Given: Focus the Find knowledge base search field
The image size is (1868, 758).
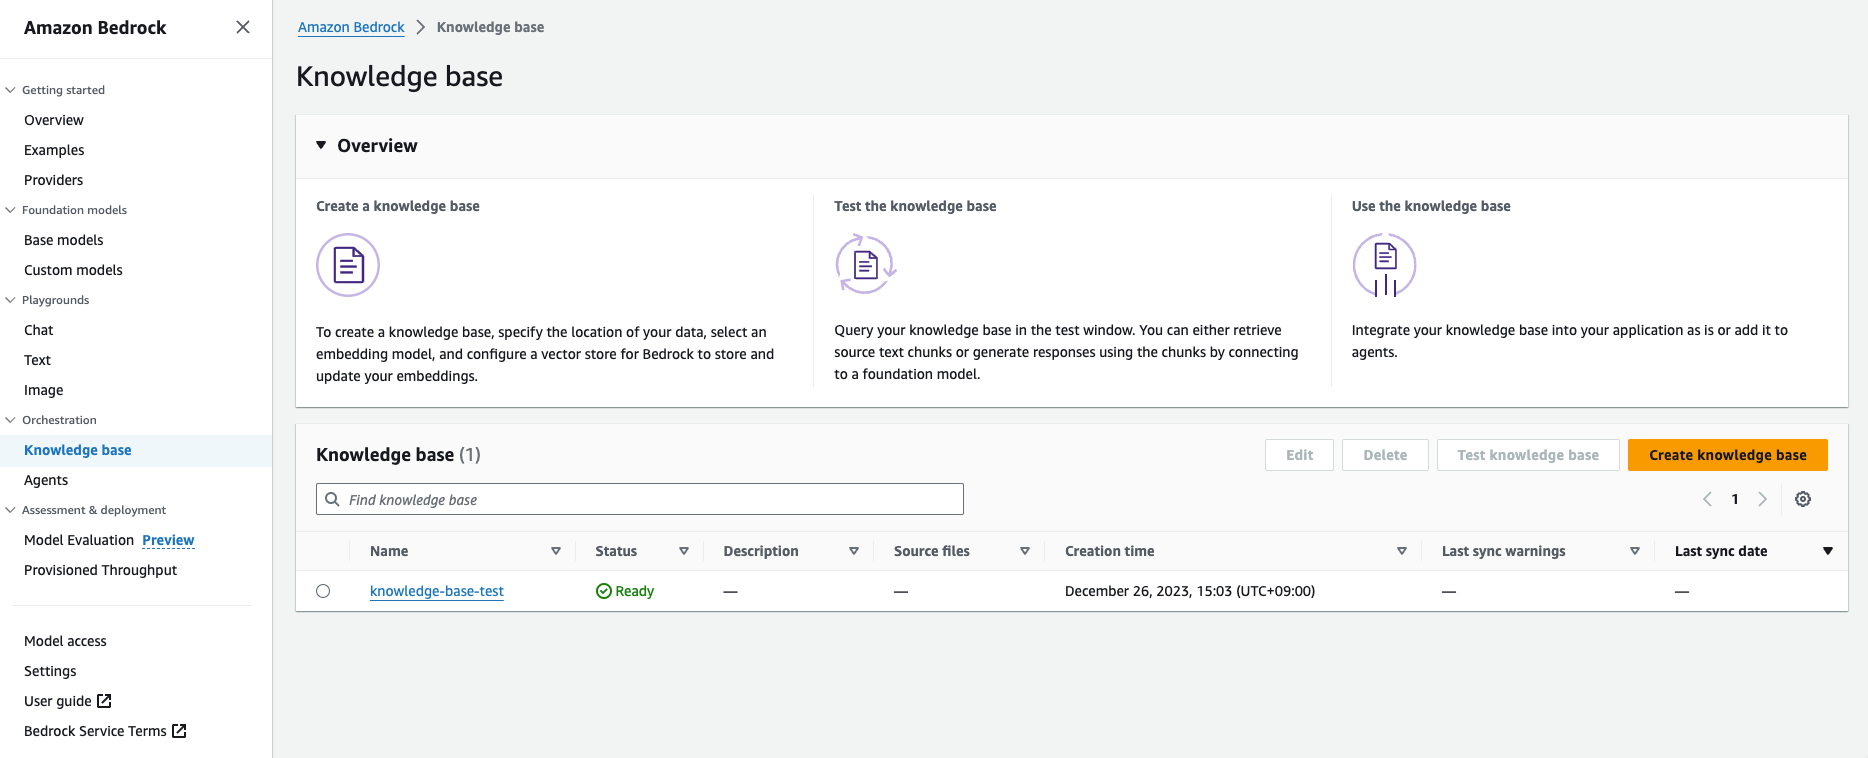Looking at the screenshot, I should pyautogui.click(x=640, y=499).
